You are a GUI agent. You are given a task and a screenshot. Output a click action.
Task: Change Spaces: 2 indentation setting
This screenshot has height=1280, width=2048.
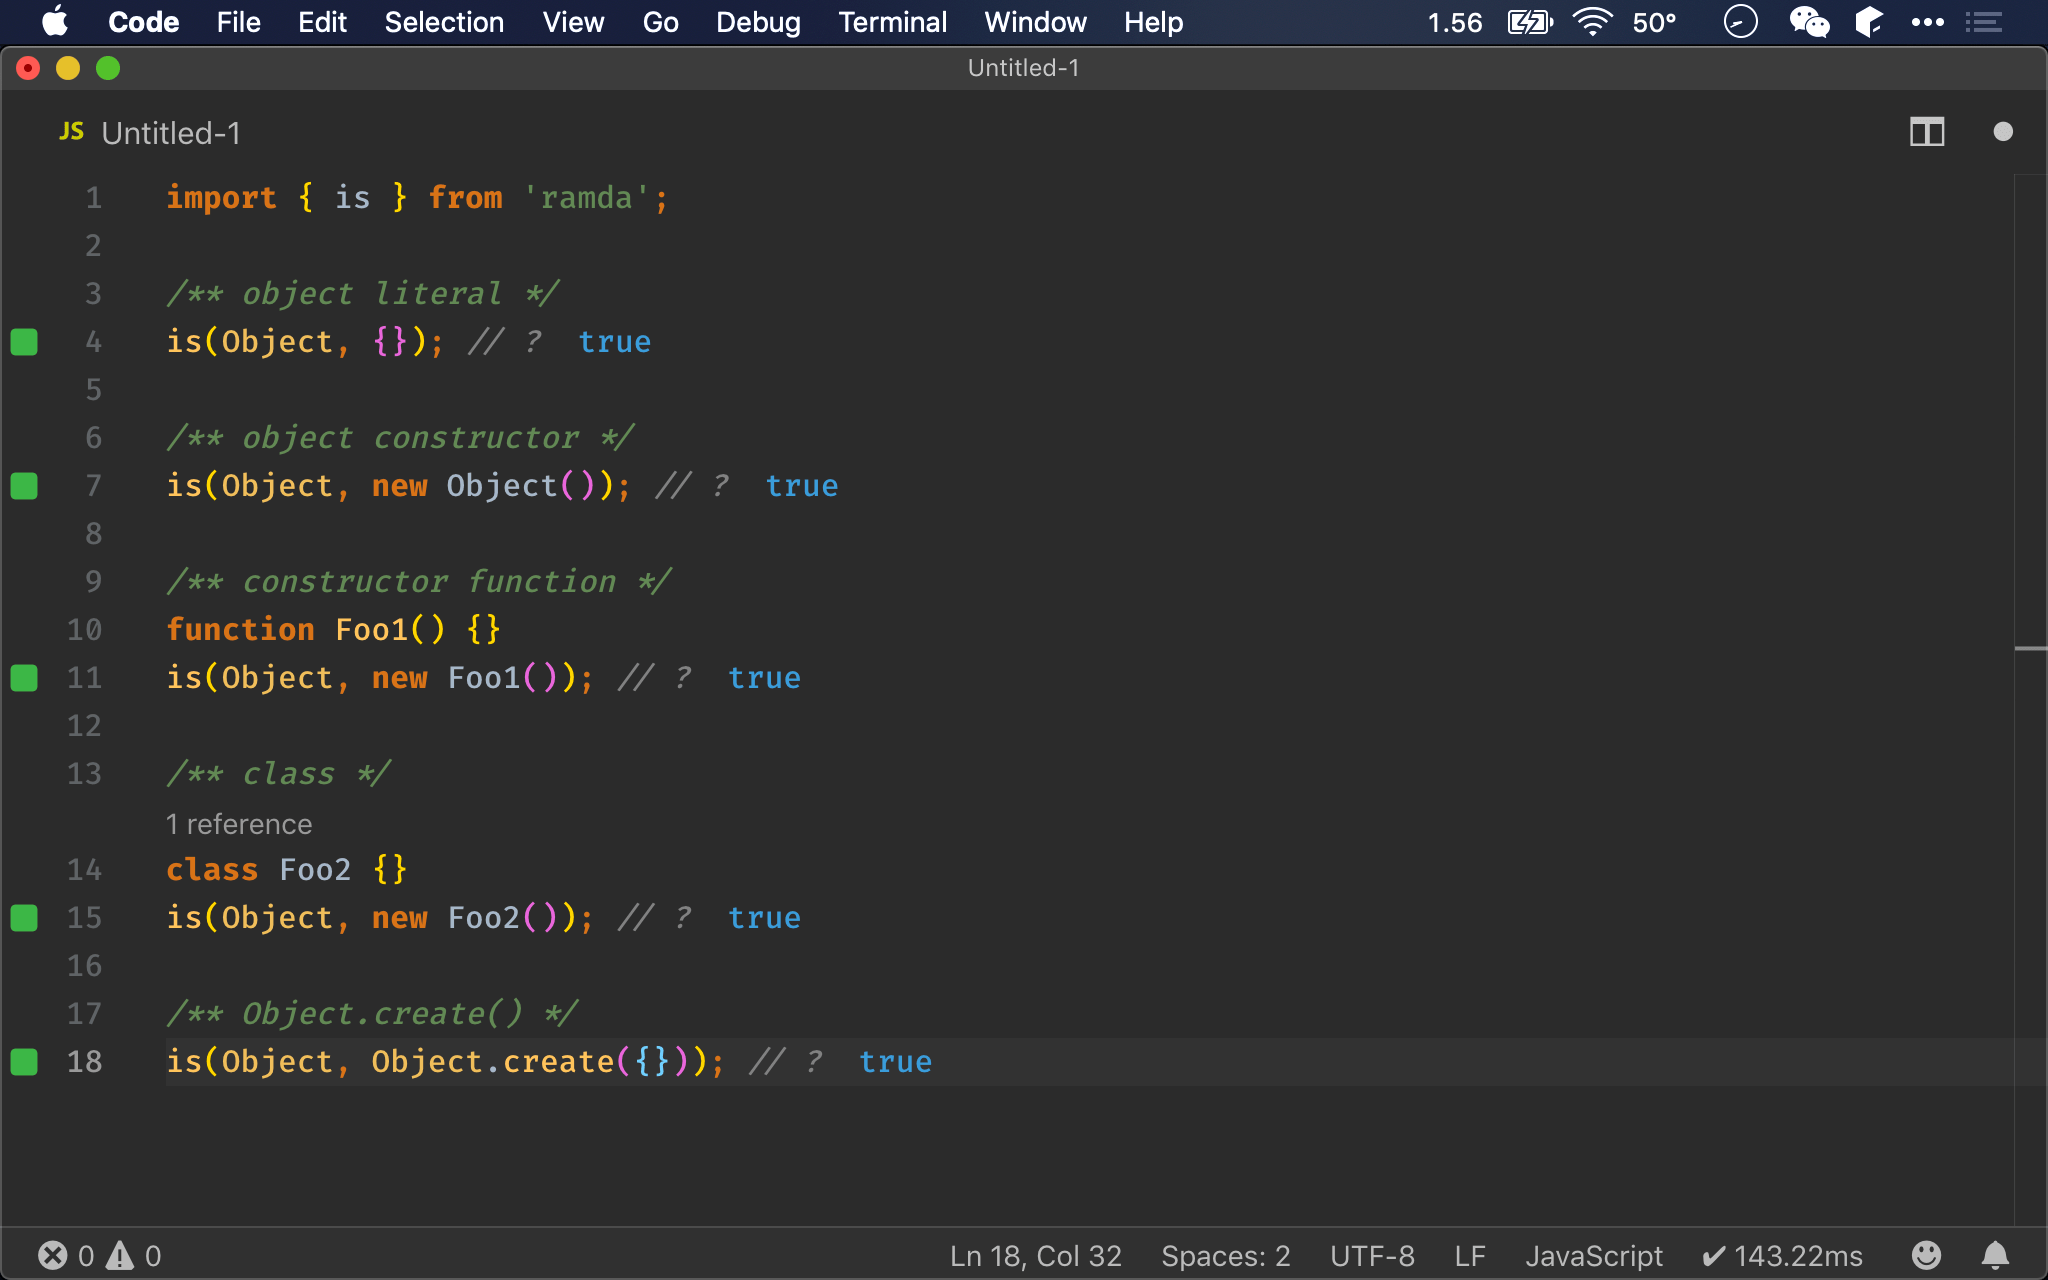[x=1225, y=1255]
